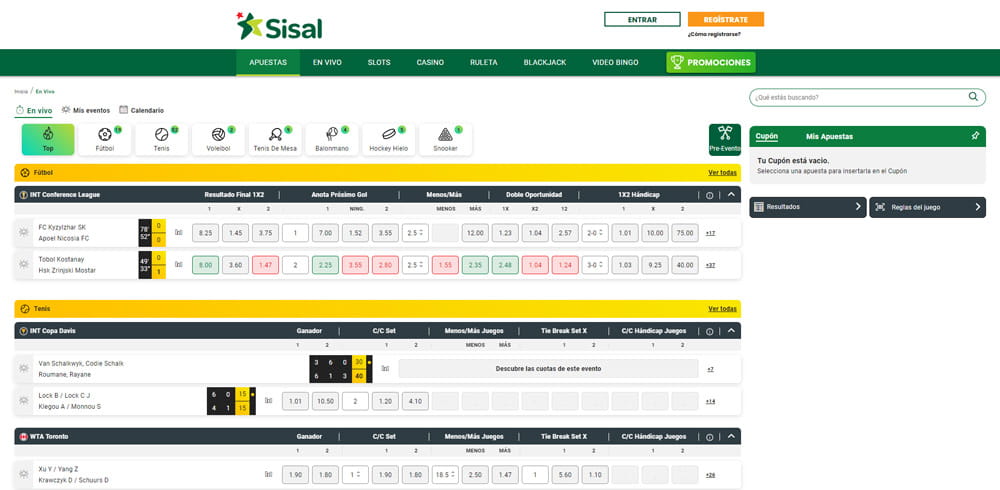Open the Blackjack tab
The height and width of the screenshot is (490, 1000).
click(x=545, y=63)
